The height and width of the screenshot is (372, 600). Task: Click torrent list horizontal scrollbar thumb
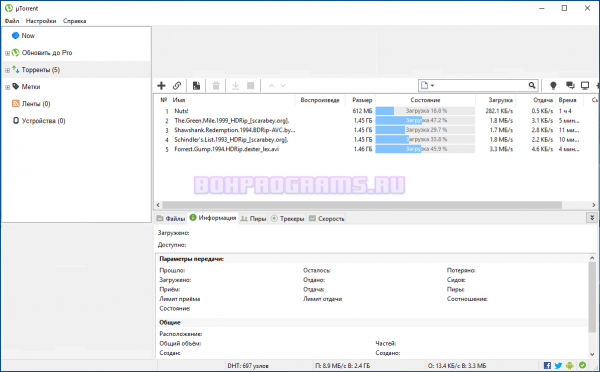(x=362, y=205)
